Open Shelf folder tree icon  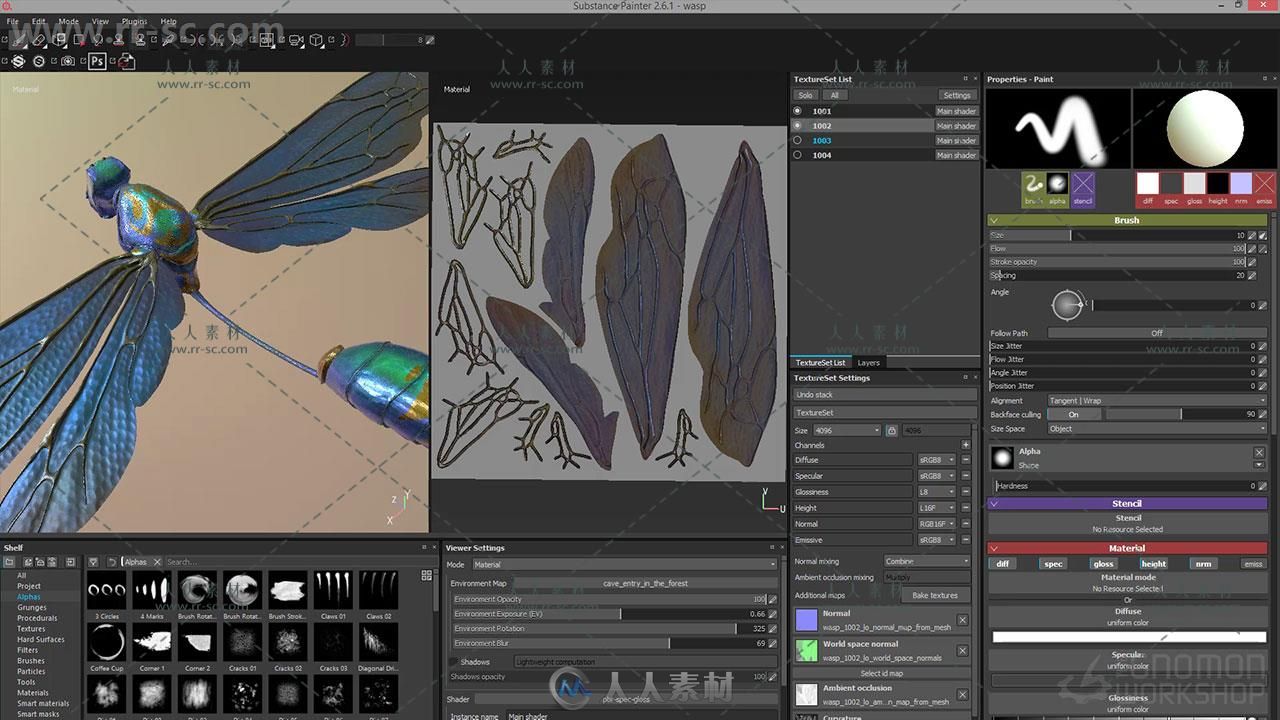point(9,562)
